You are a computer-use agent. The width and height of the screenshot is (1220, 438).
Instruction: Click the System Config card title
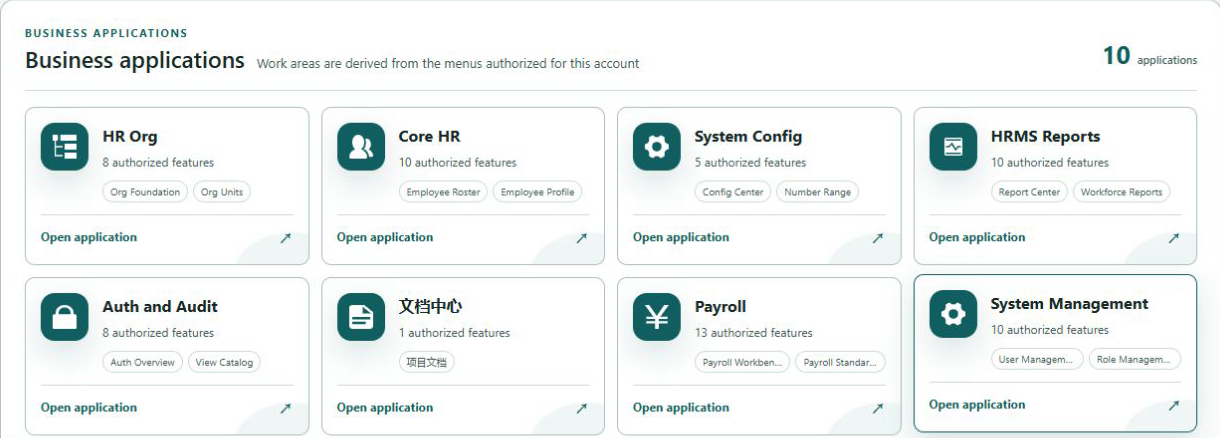749,137
